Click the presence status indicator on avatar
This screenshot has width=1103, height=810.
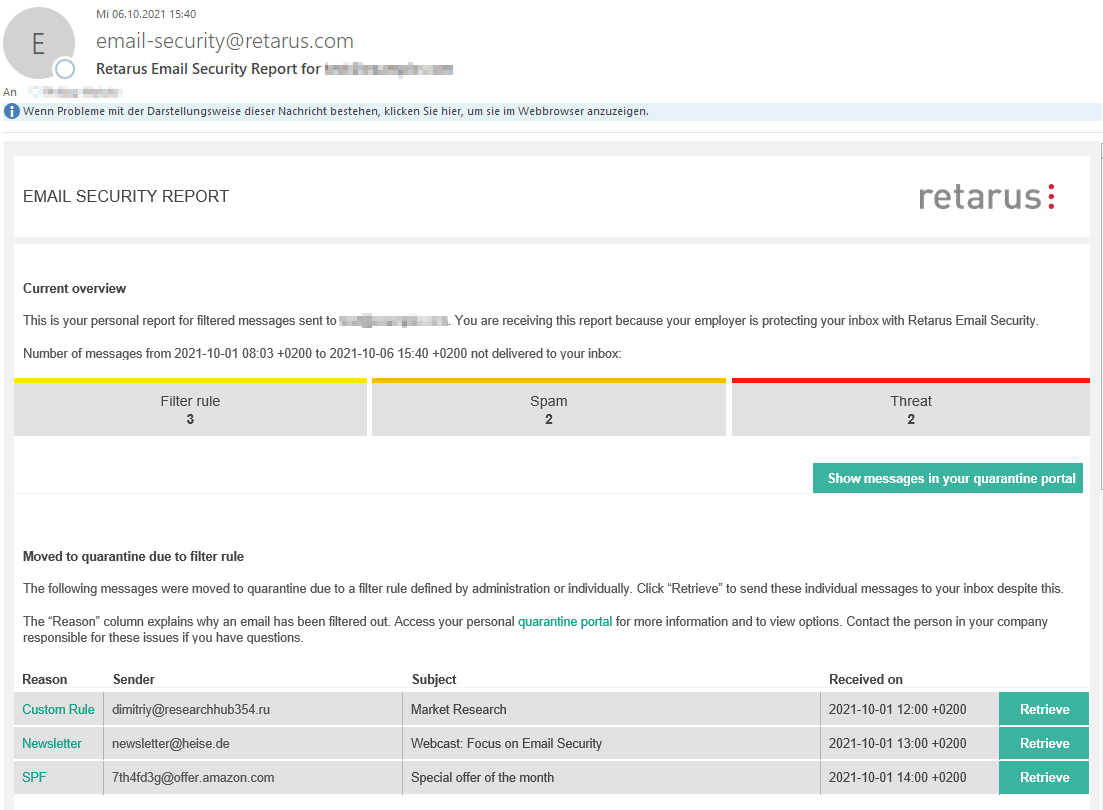pyautogui.click(x=65, y=69)
